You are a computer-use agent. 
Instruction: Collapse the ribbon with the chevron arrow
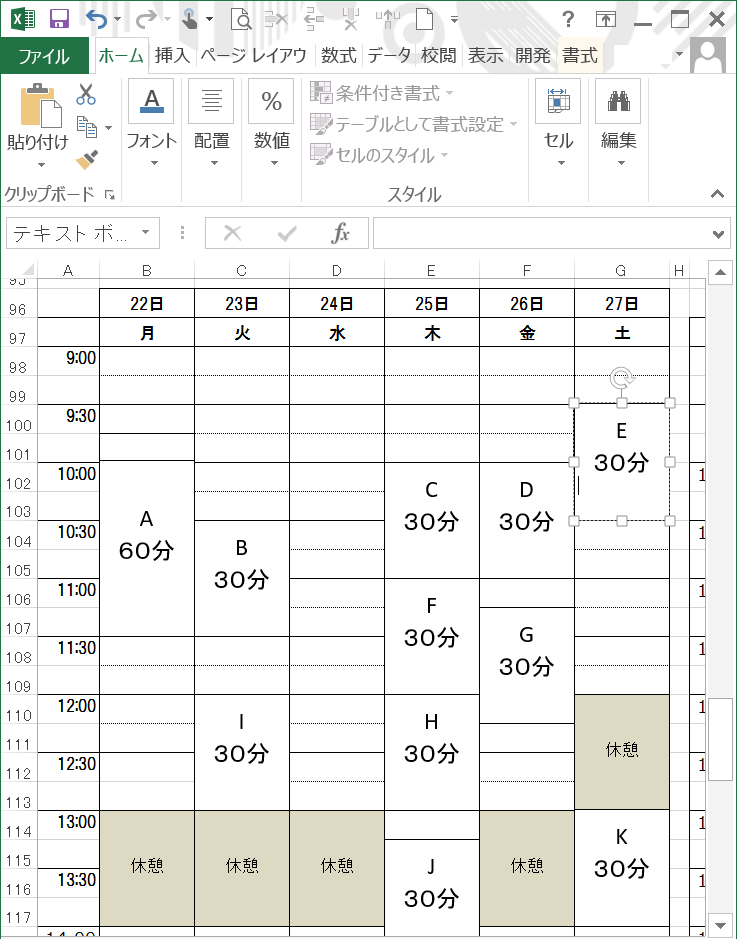(x=717, y=194)
